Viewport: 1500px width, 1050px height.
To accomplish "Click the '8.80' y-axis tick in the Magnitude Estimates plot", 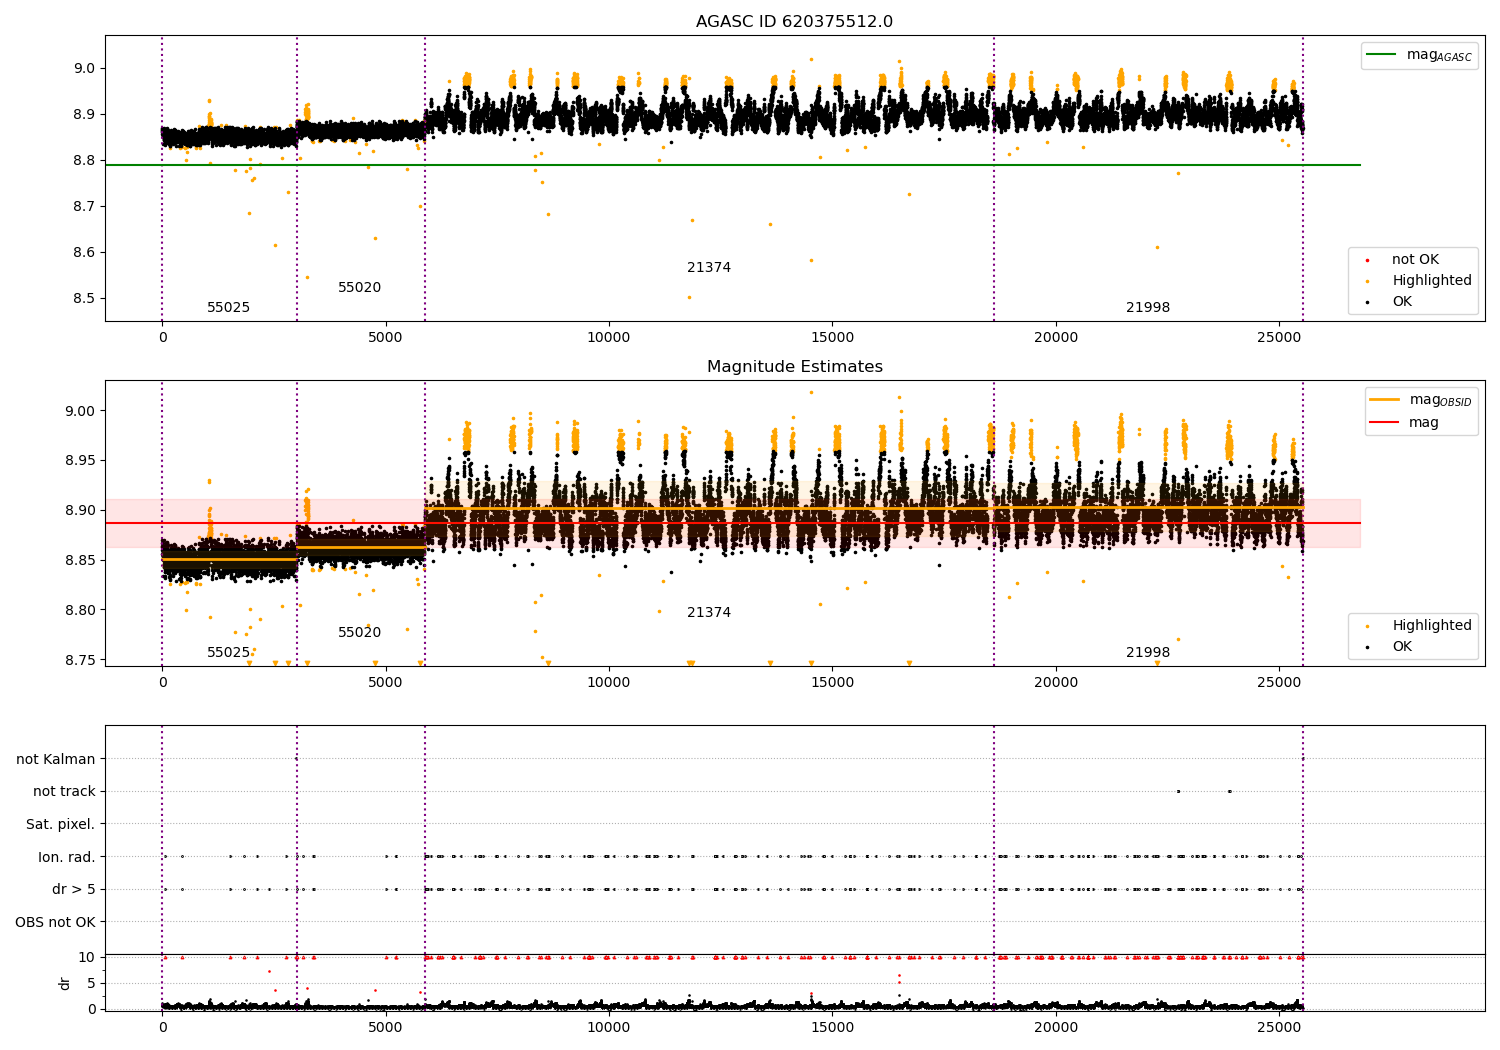I will tap(80, 611).
